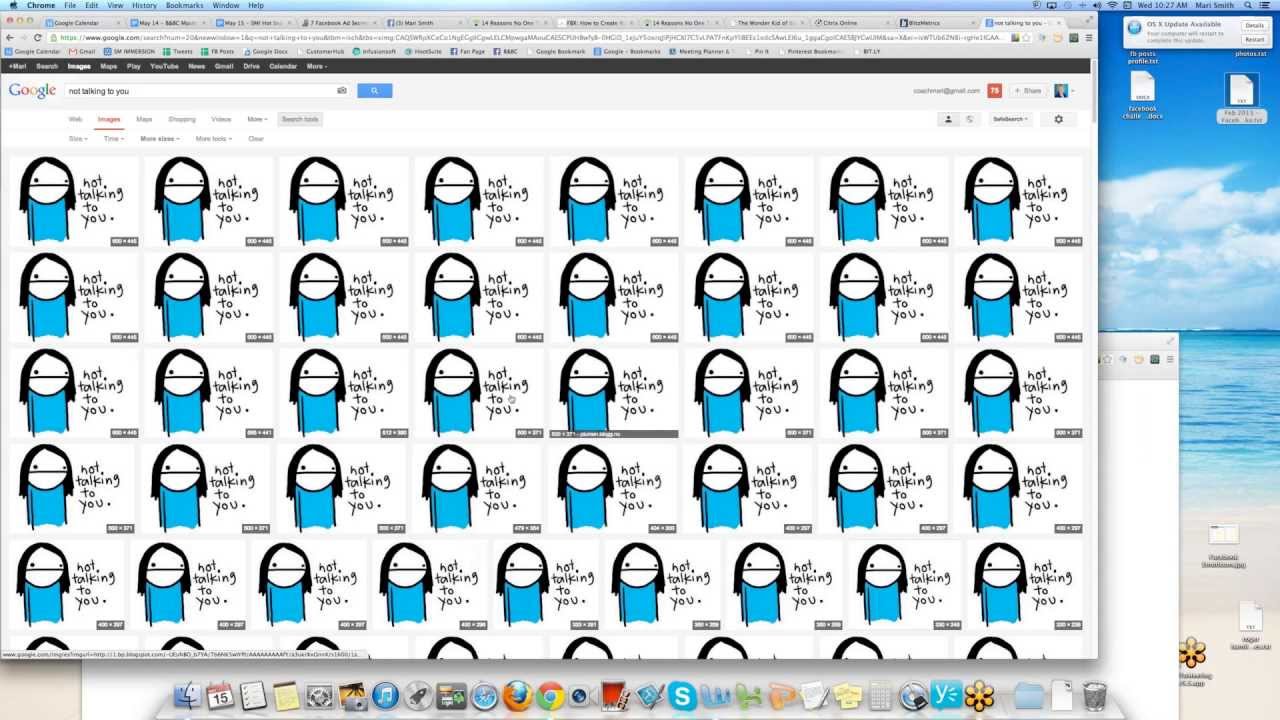Click the Google logo

coord(32,91)
